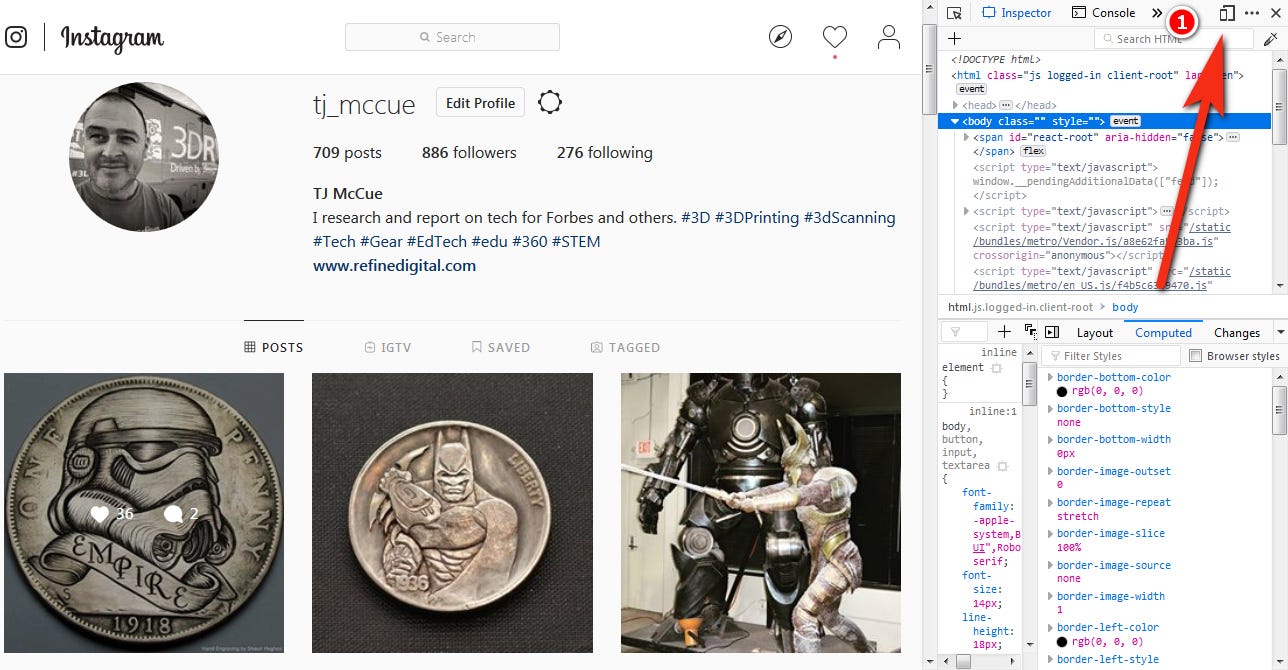Expand border-image-outset computed property
Image resolution: width=1288 pixels, height=670 pixels.
1050,472
